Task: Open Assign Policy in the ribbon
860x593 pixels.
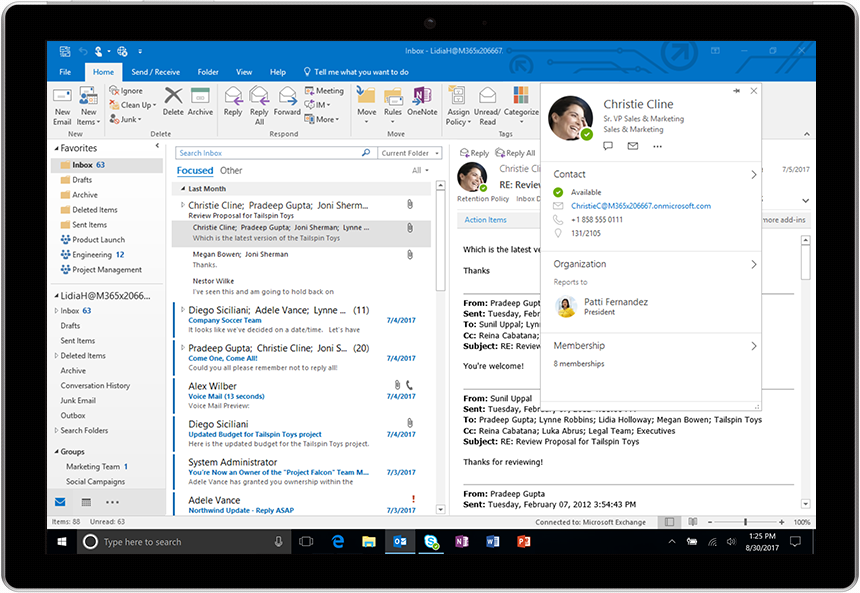Action: click(x=458, y=106)
